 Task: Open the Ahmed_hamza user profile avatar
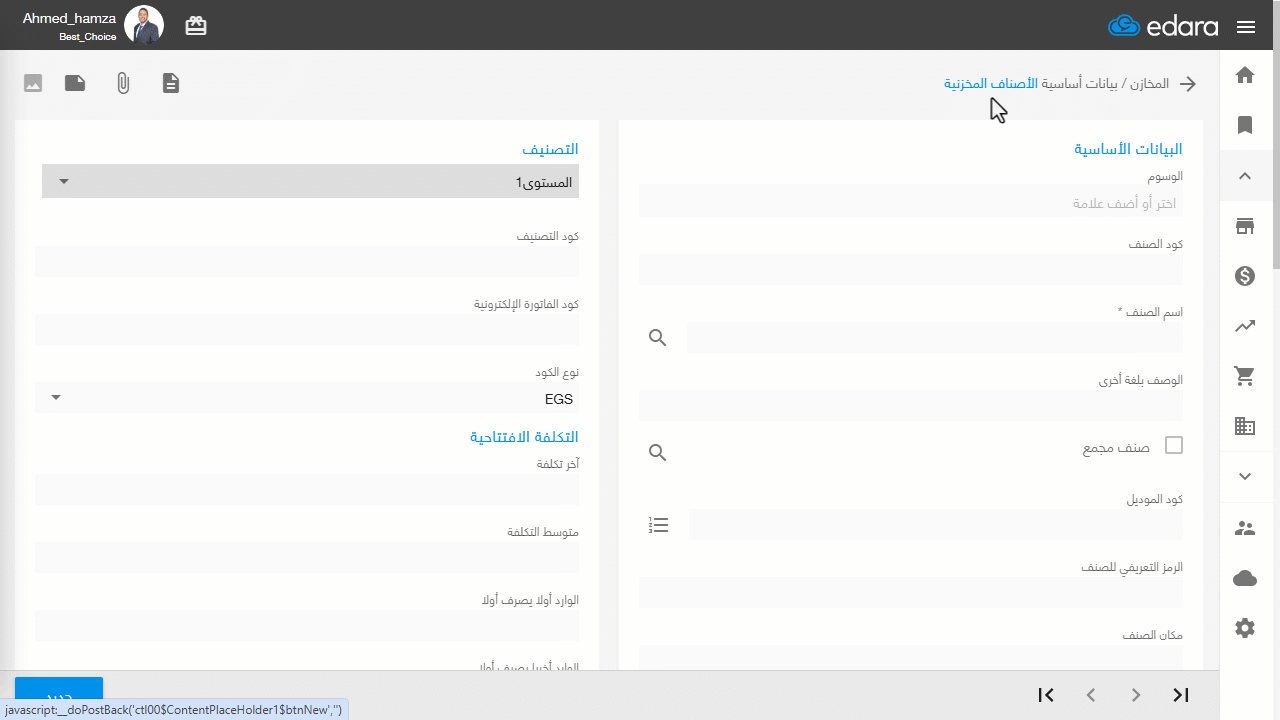(144, 25)
